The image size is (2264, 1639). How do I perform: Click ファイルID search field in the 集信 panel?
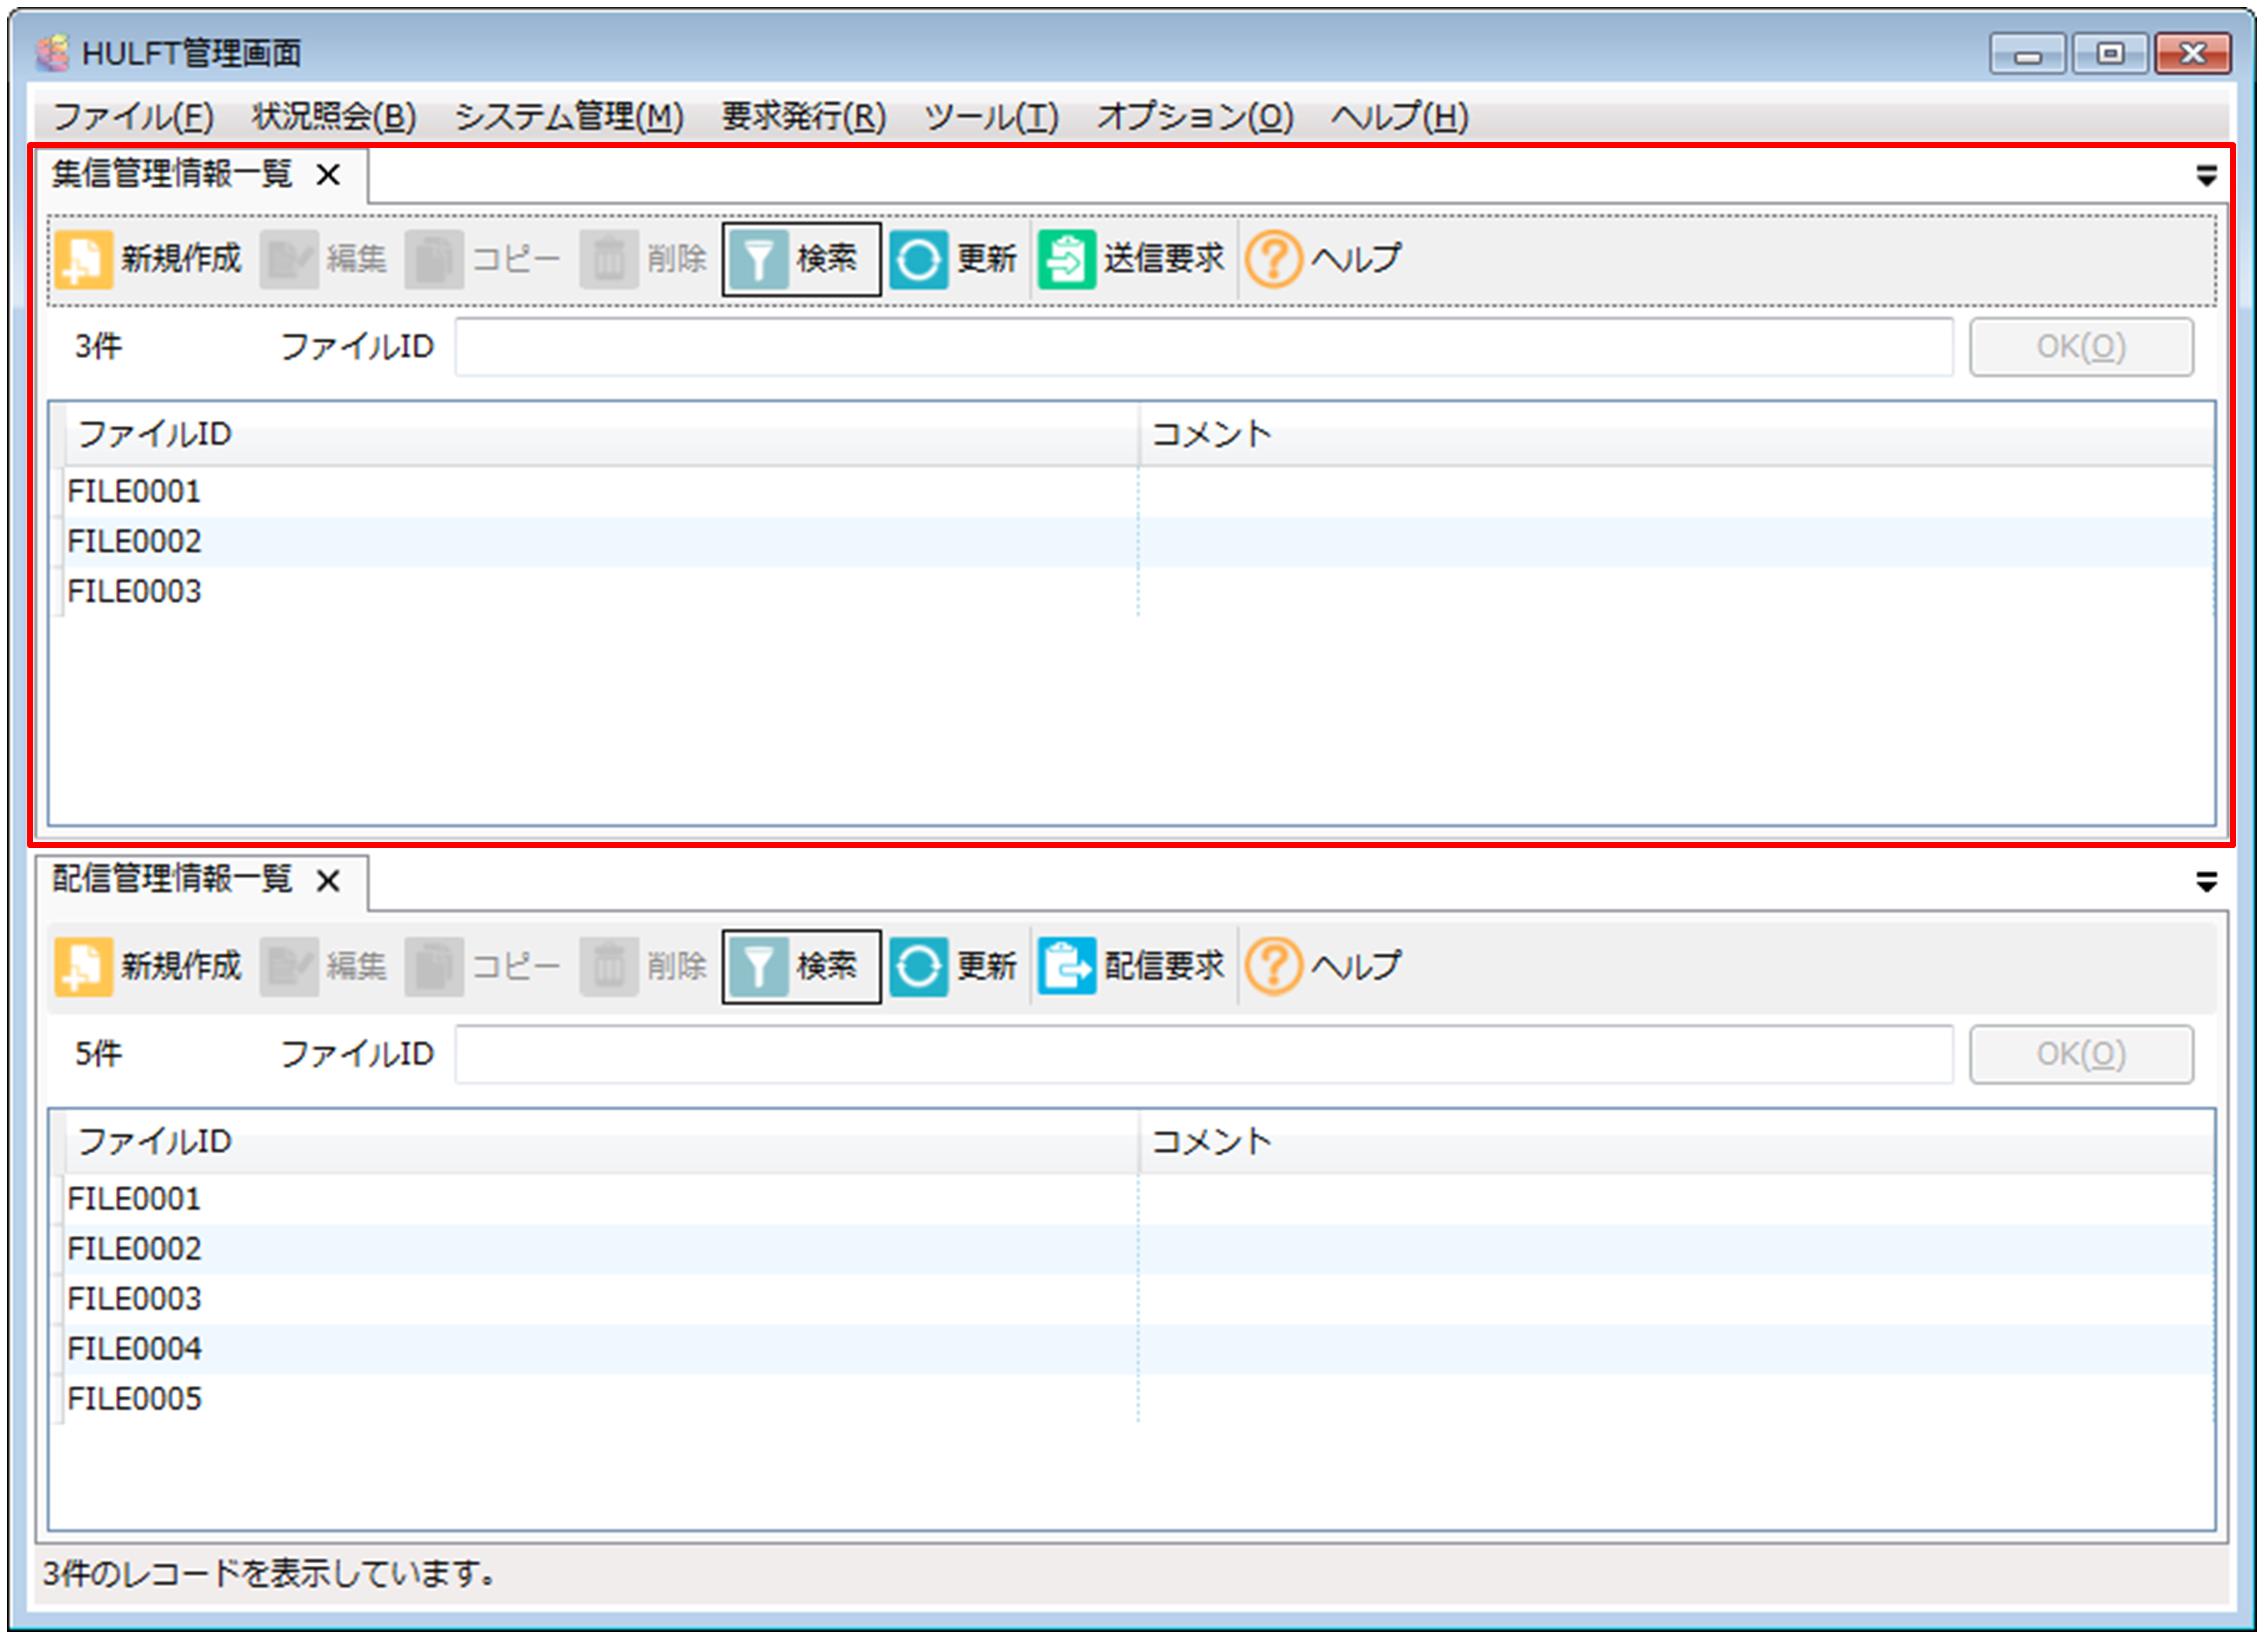pos(1203,347)
